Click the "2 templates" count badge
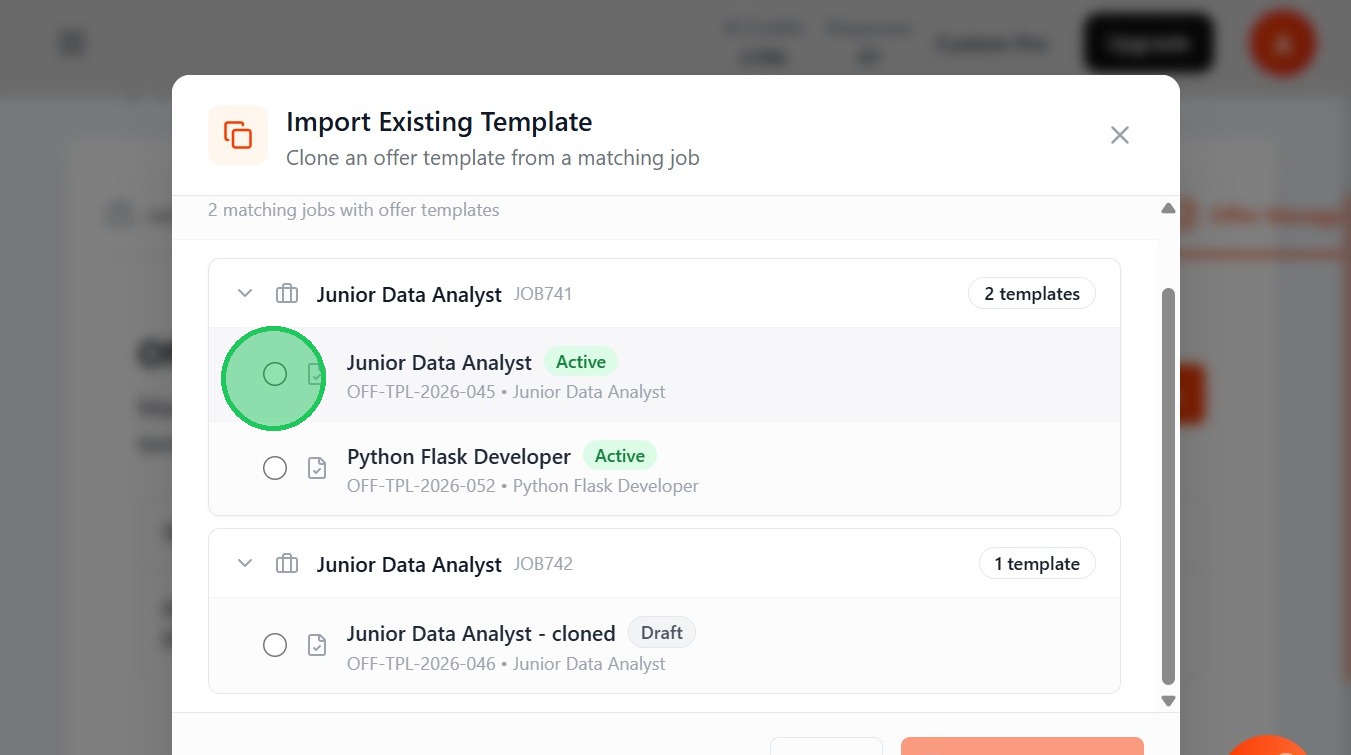 pos(1031,294)
